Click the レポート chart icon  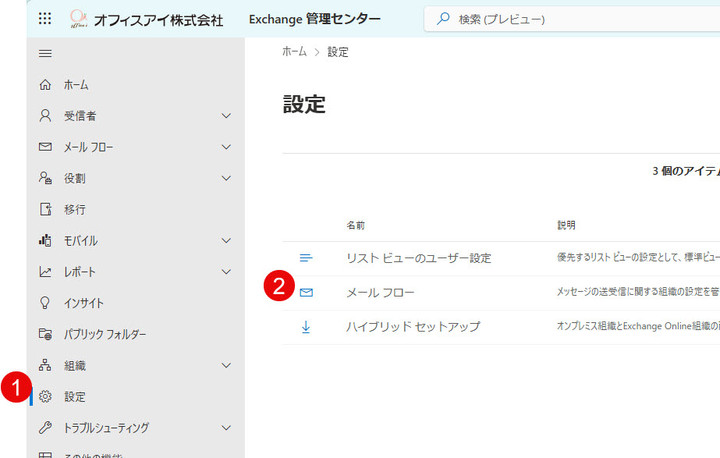click(x=45, y=272)
